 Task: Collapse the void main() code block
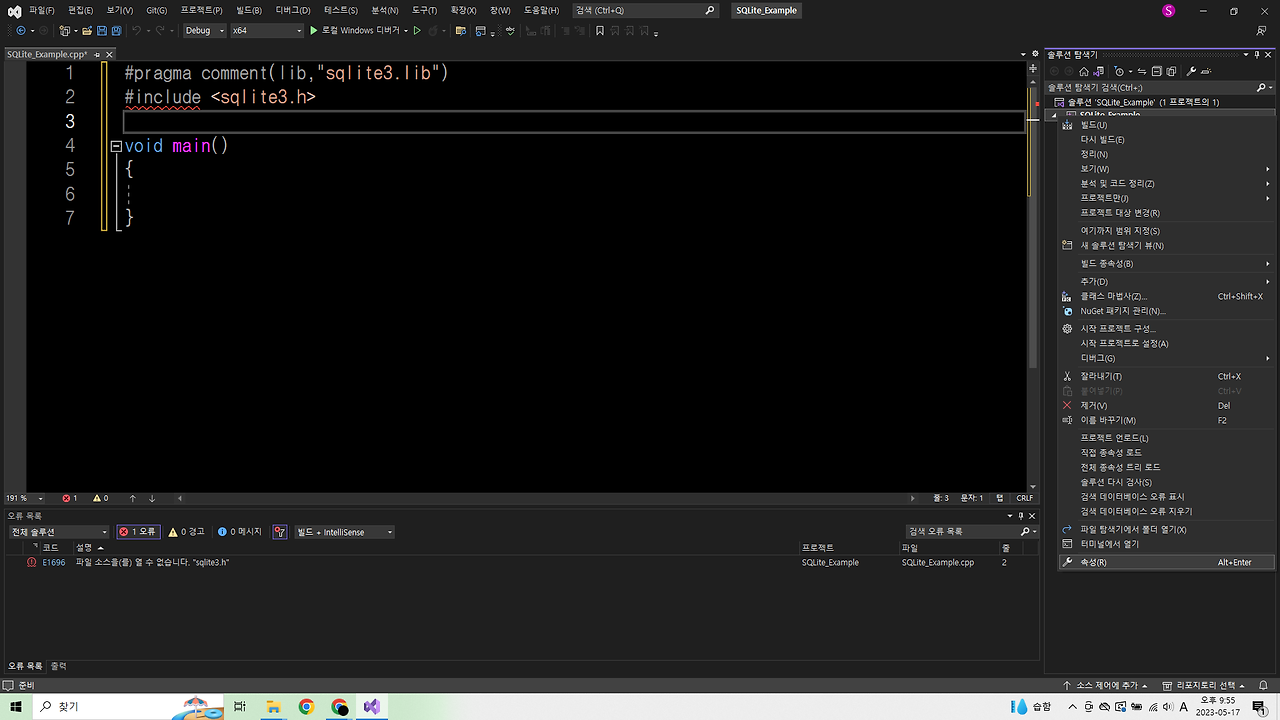coord(116,146)
